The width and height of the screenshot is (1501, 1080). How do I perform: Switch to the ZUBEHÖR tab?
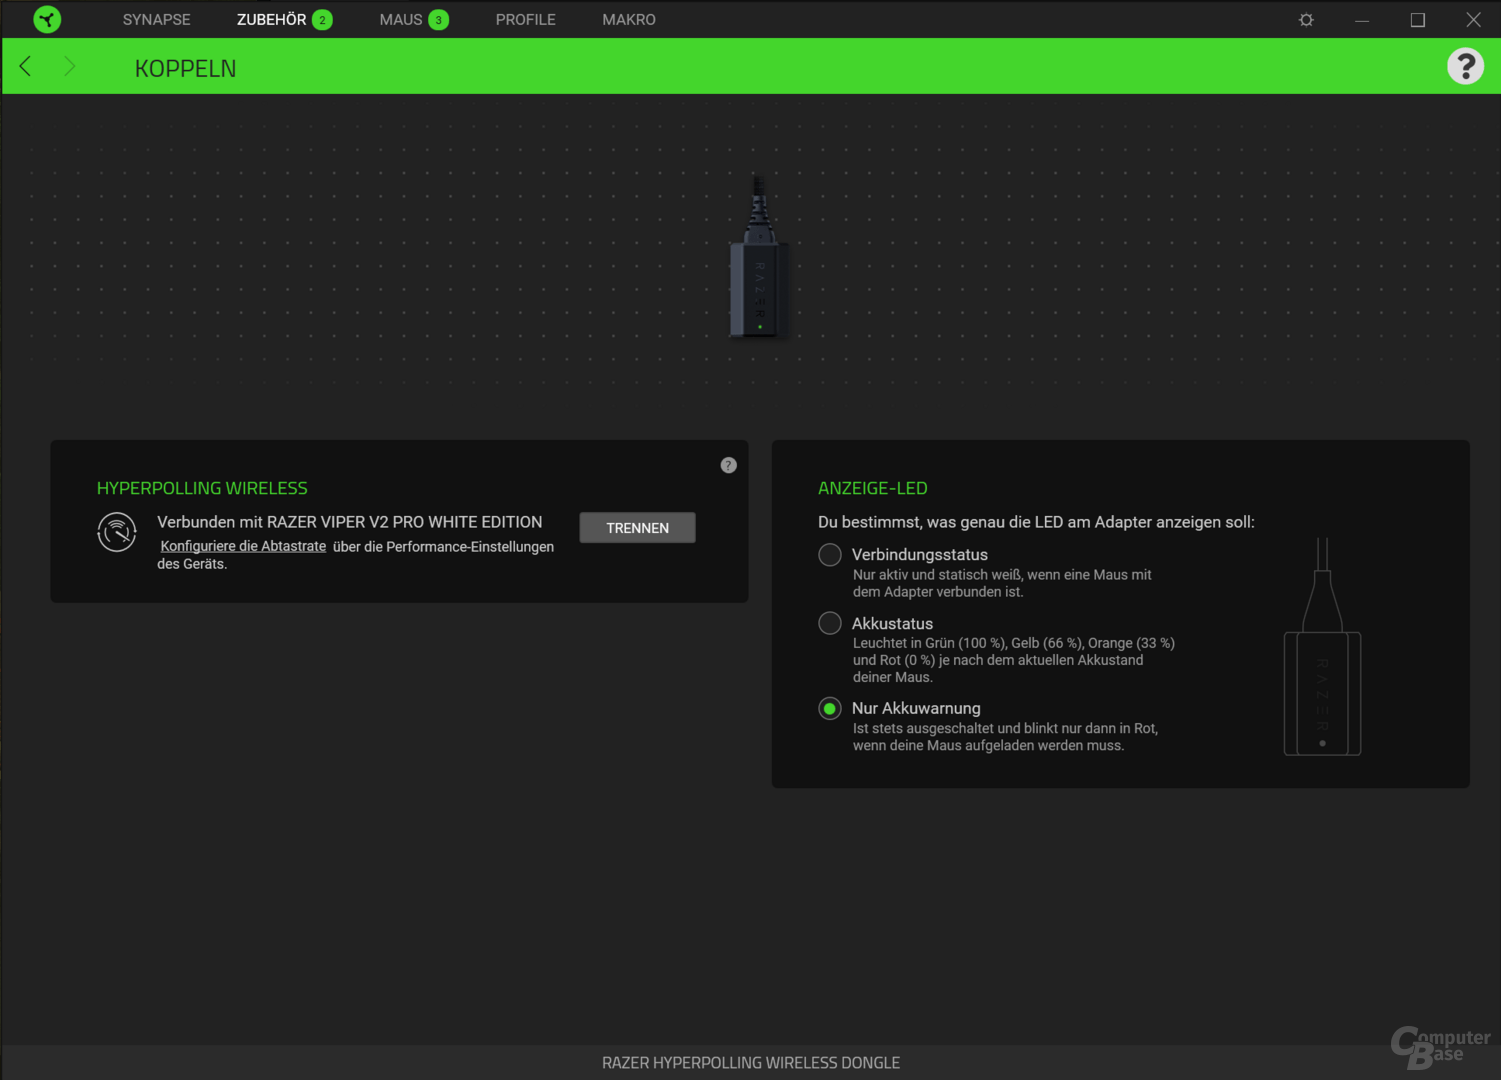pyautogui.click(x=271, y=20)
